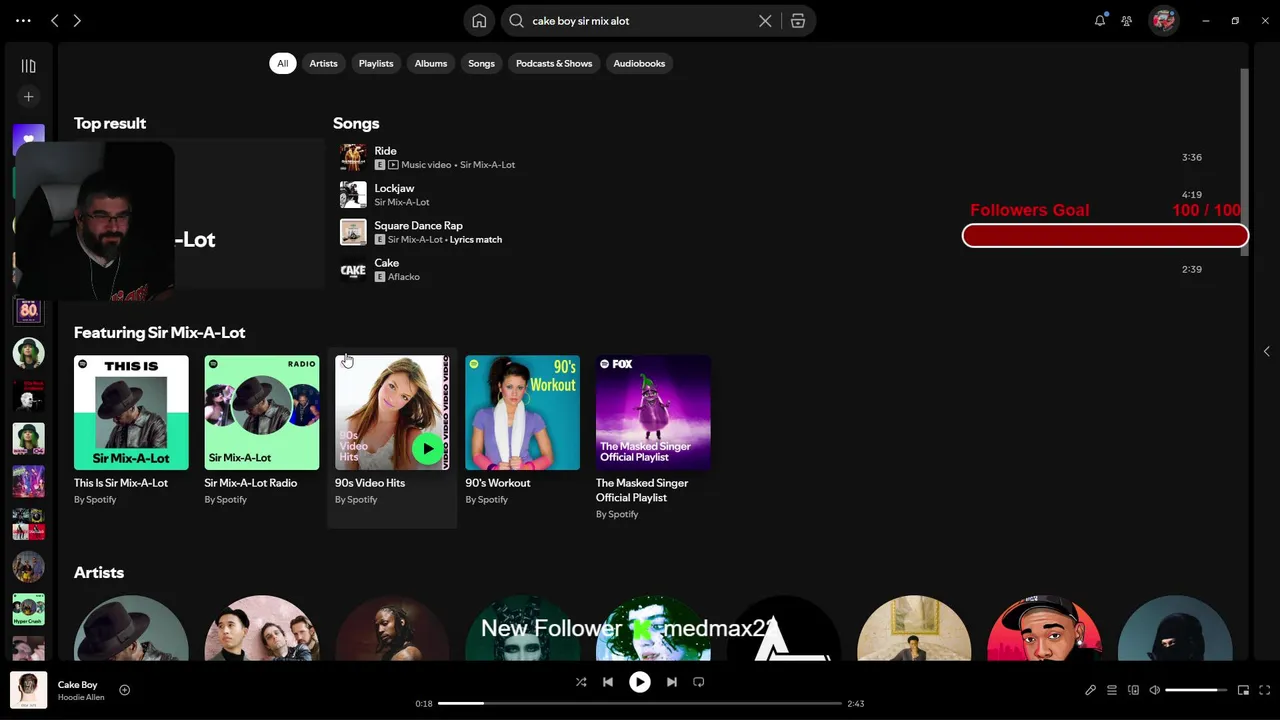Create playlist with the plus icon
Screen dimensions: 1280x720
29,97
